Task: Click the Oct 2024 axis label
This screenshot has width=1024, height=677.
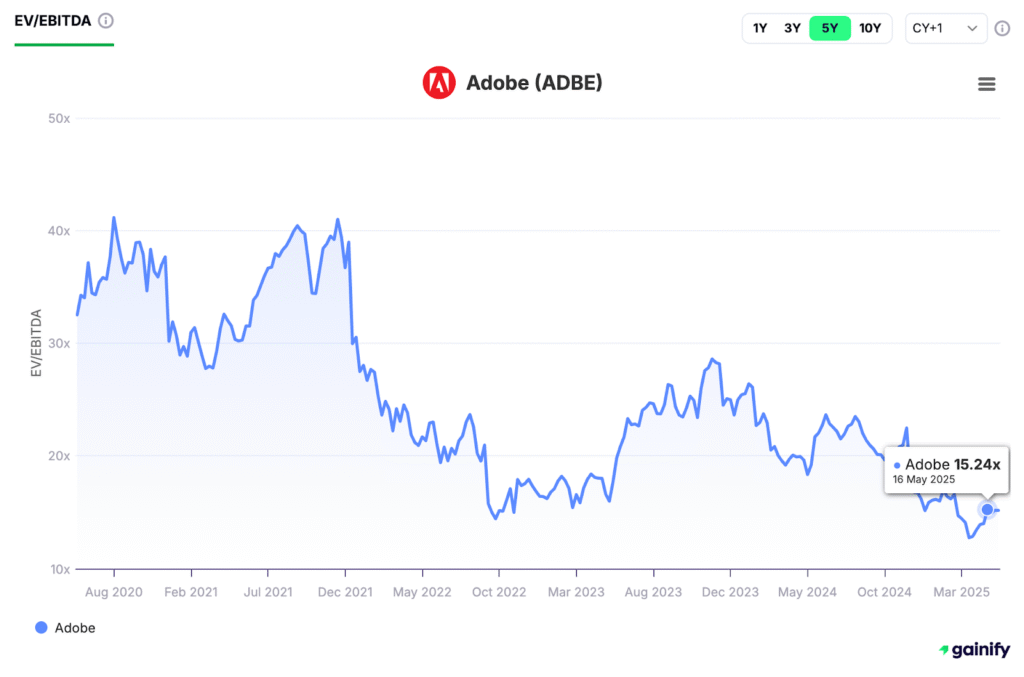Action: pos(884,592)
